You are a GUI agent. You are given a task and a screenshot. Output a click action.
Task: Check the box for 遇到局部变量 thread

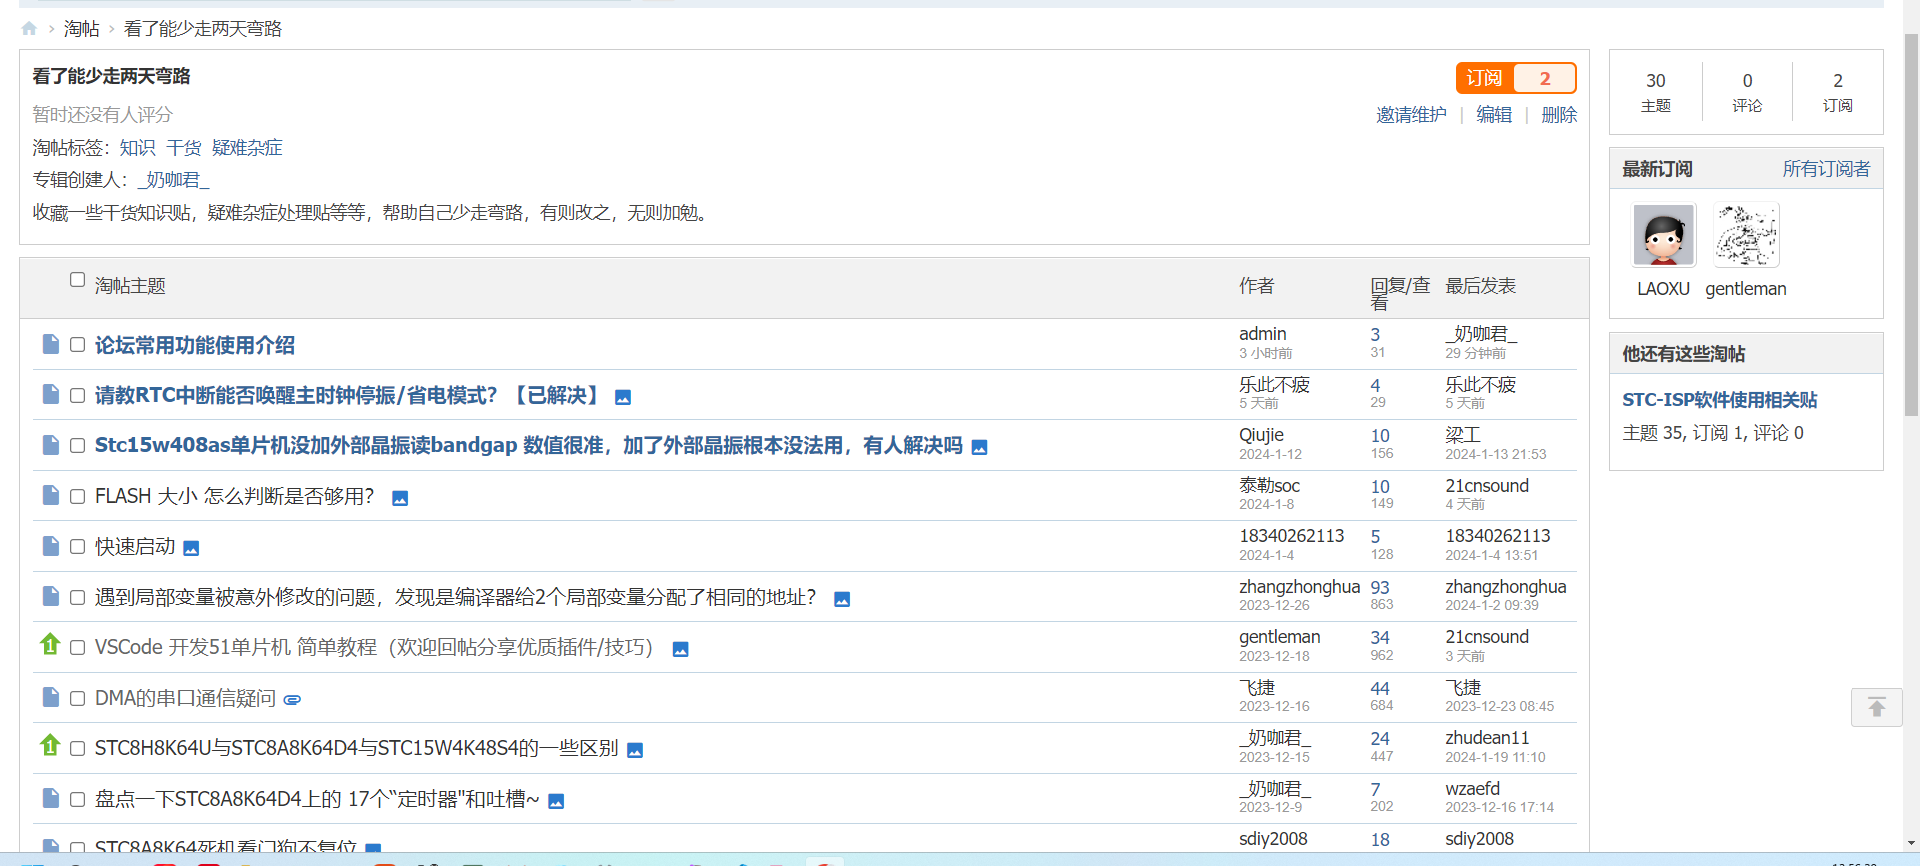click(x=77, y=598)
